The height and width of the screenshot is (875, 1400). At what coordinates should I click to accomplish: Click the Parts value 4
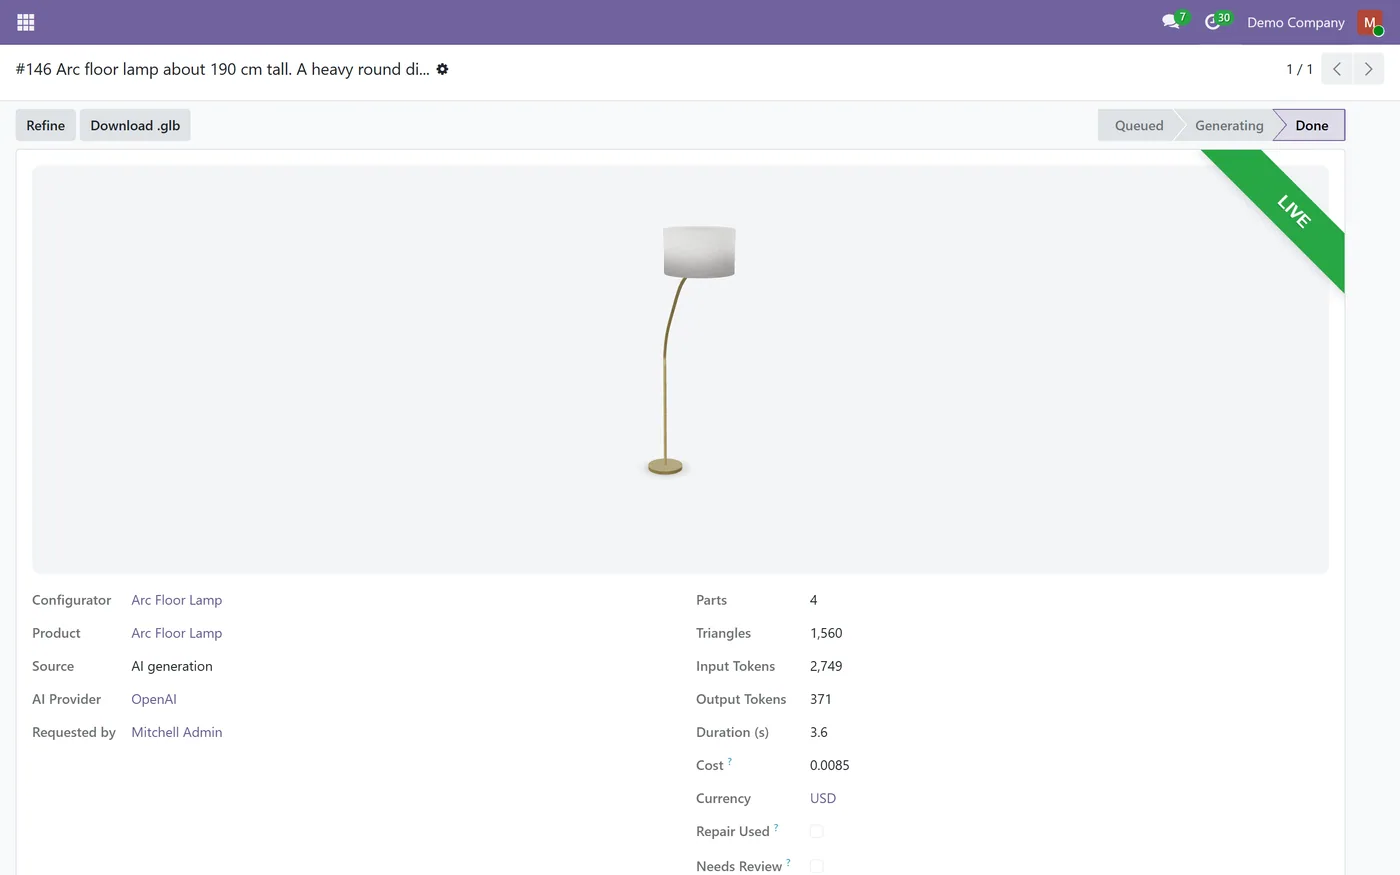(814, 600)
